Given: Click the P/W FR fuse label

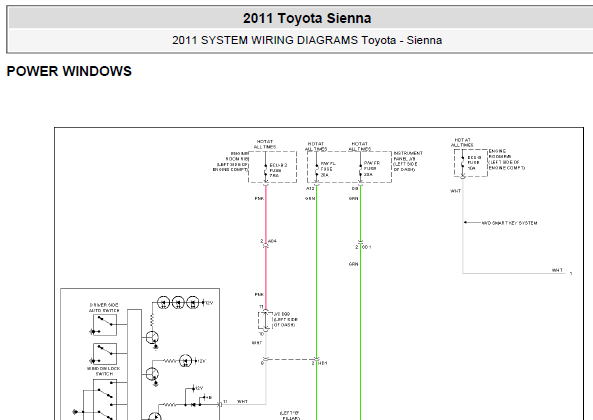Looking at the screenshot, I should pyautogui.click(x=371, y=169).
